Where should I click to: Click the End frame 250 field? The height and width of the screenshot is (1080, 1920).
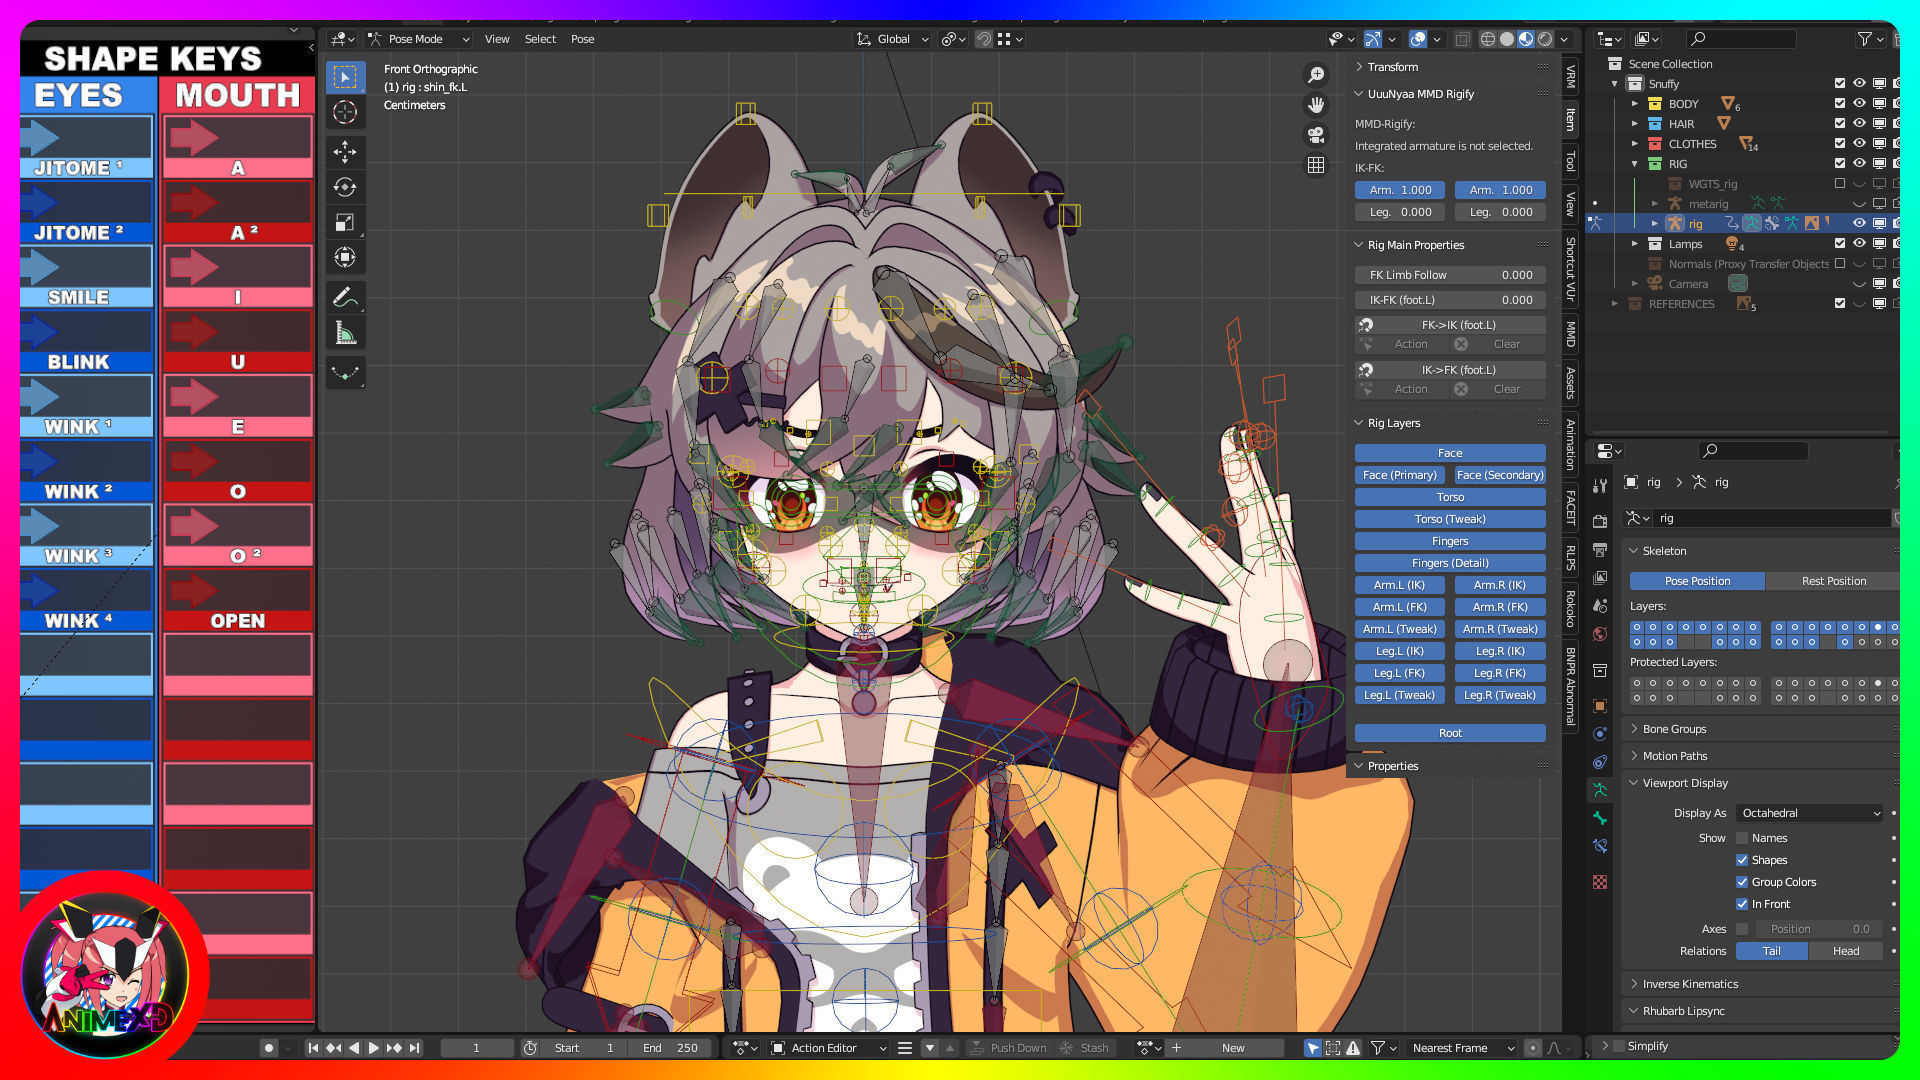(670, 1048)
